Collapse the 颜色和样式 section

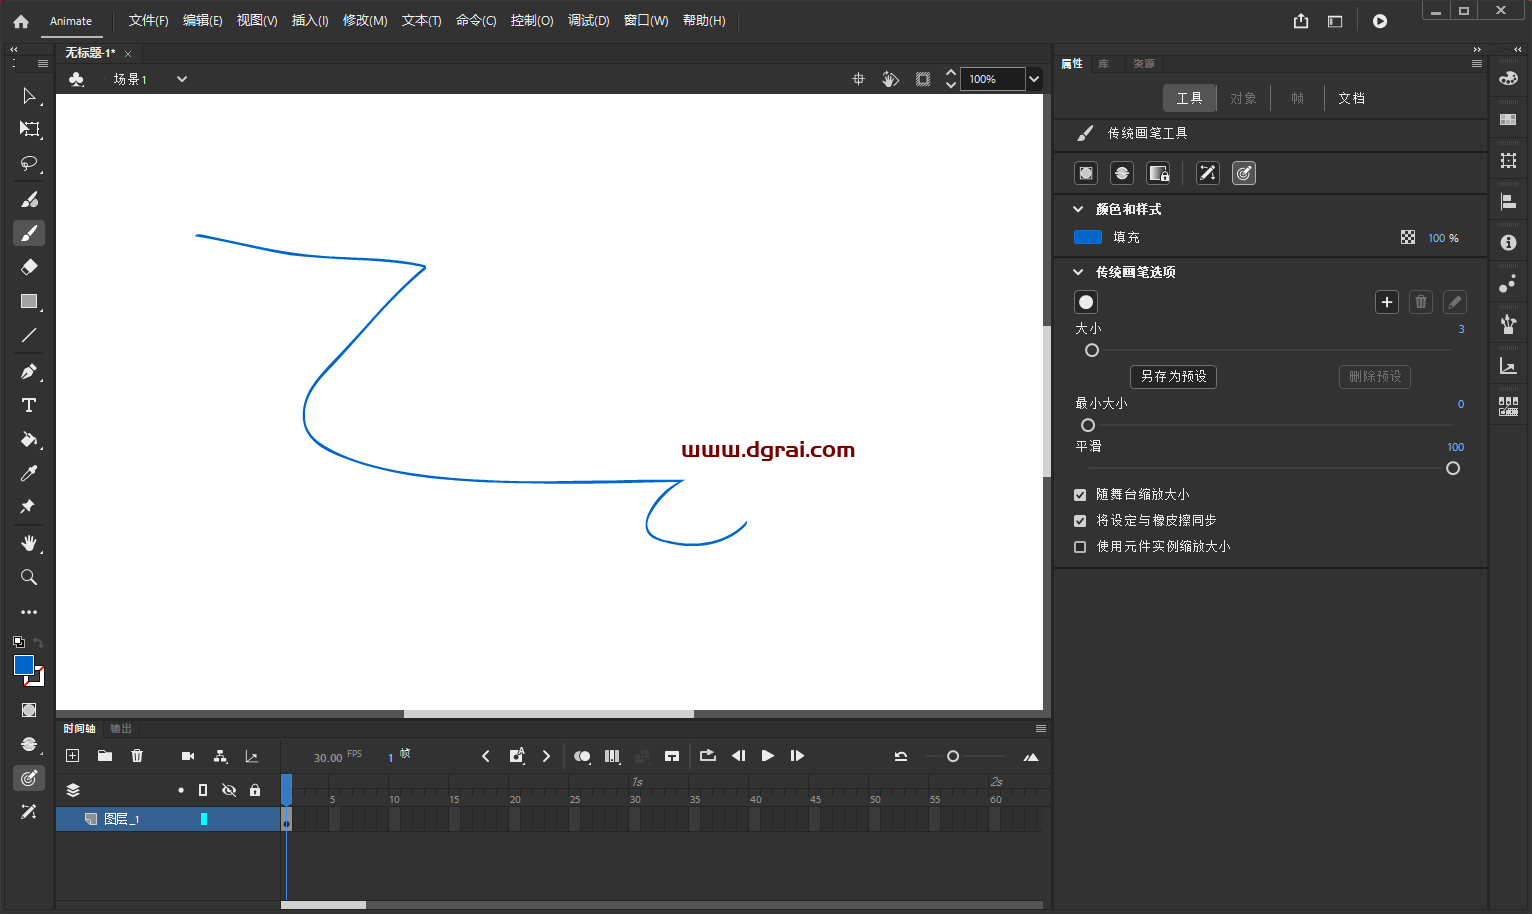pos(1078,209)
